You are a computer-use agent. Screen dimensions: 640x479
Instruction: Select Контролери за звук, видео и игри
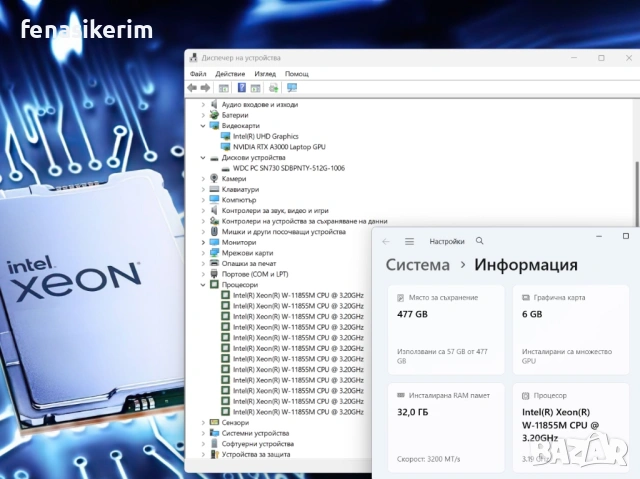coord(275,211)
